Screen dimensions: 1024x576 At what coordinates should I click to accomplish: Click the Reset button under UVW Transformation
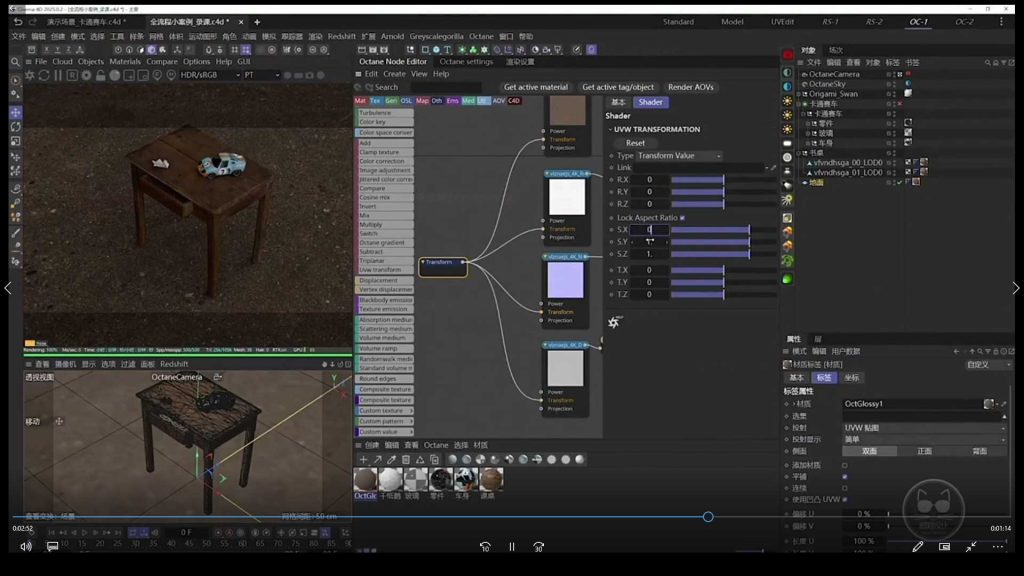pos(635,143)
